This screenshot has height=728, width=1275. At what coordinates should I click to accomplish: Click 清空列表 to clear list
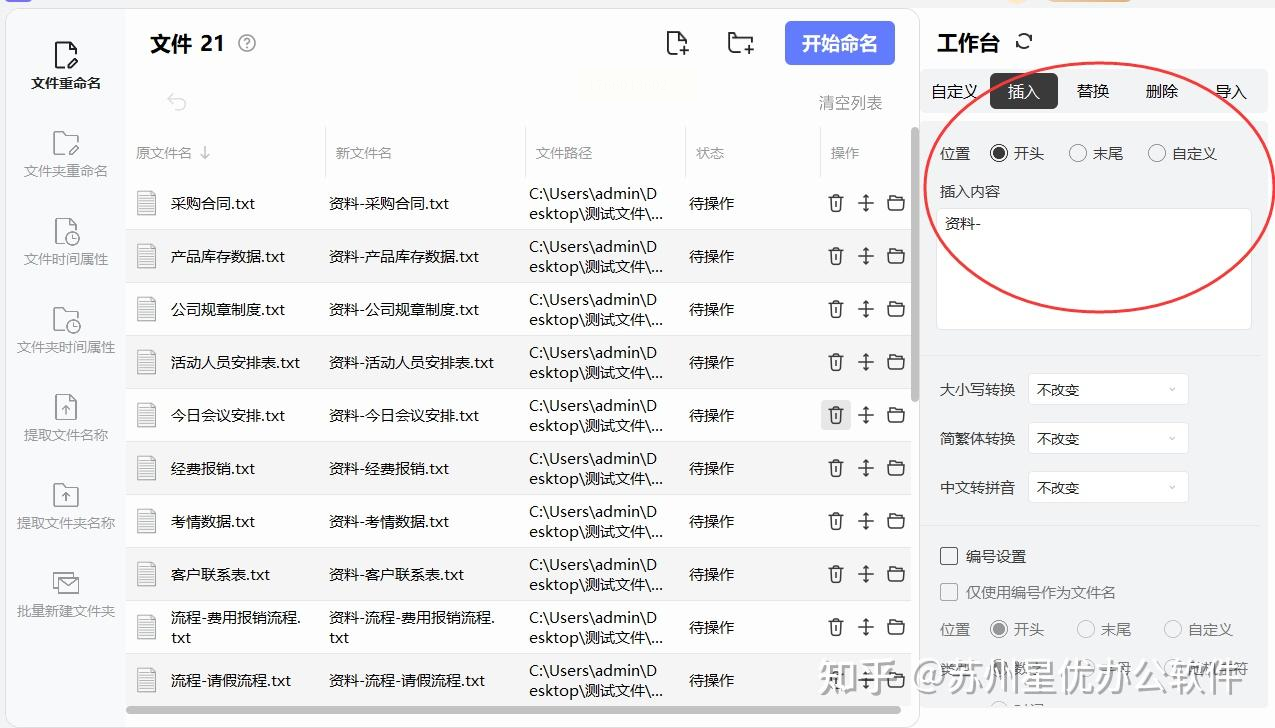[x=851, y=103]
